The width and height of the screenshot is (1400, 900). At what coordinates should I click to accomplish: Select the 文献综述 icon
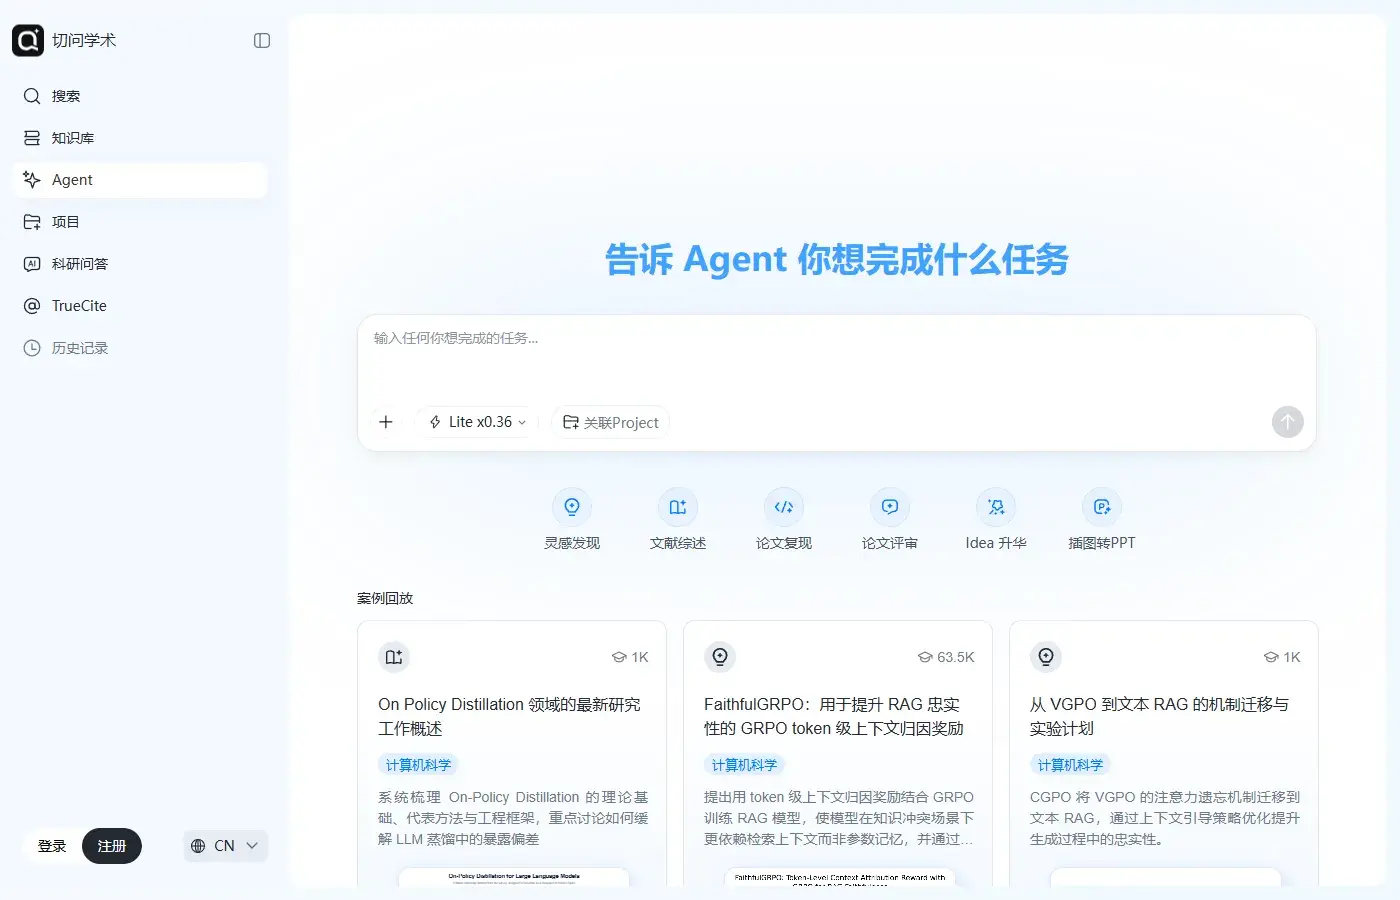[x=678, y=507]
